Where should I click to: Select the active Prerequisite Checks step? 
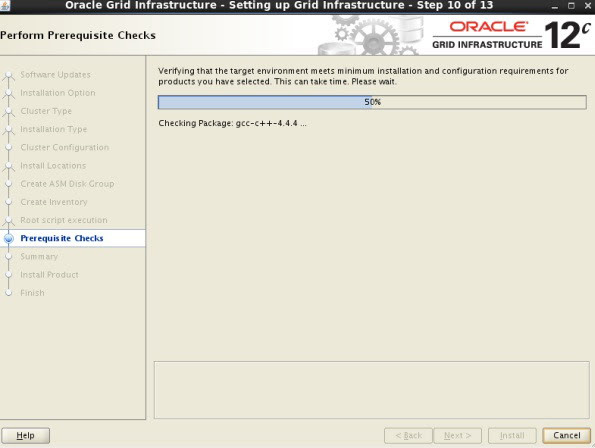click(x=62, y=238)
